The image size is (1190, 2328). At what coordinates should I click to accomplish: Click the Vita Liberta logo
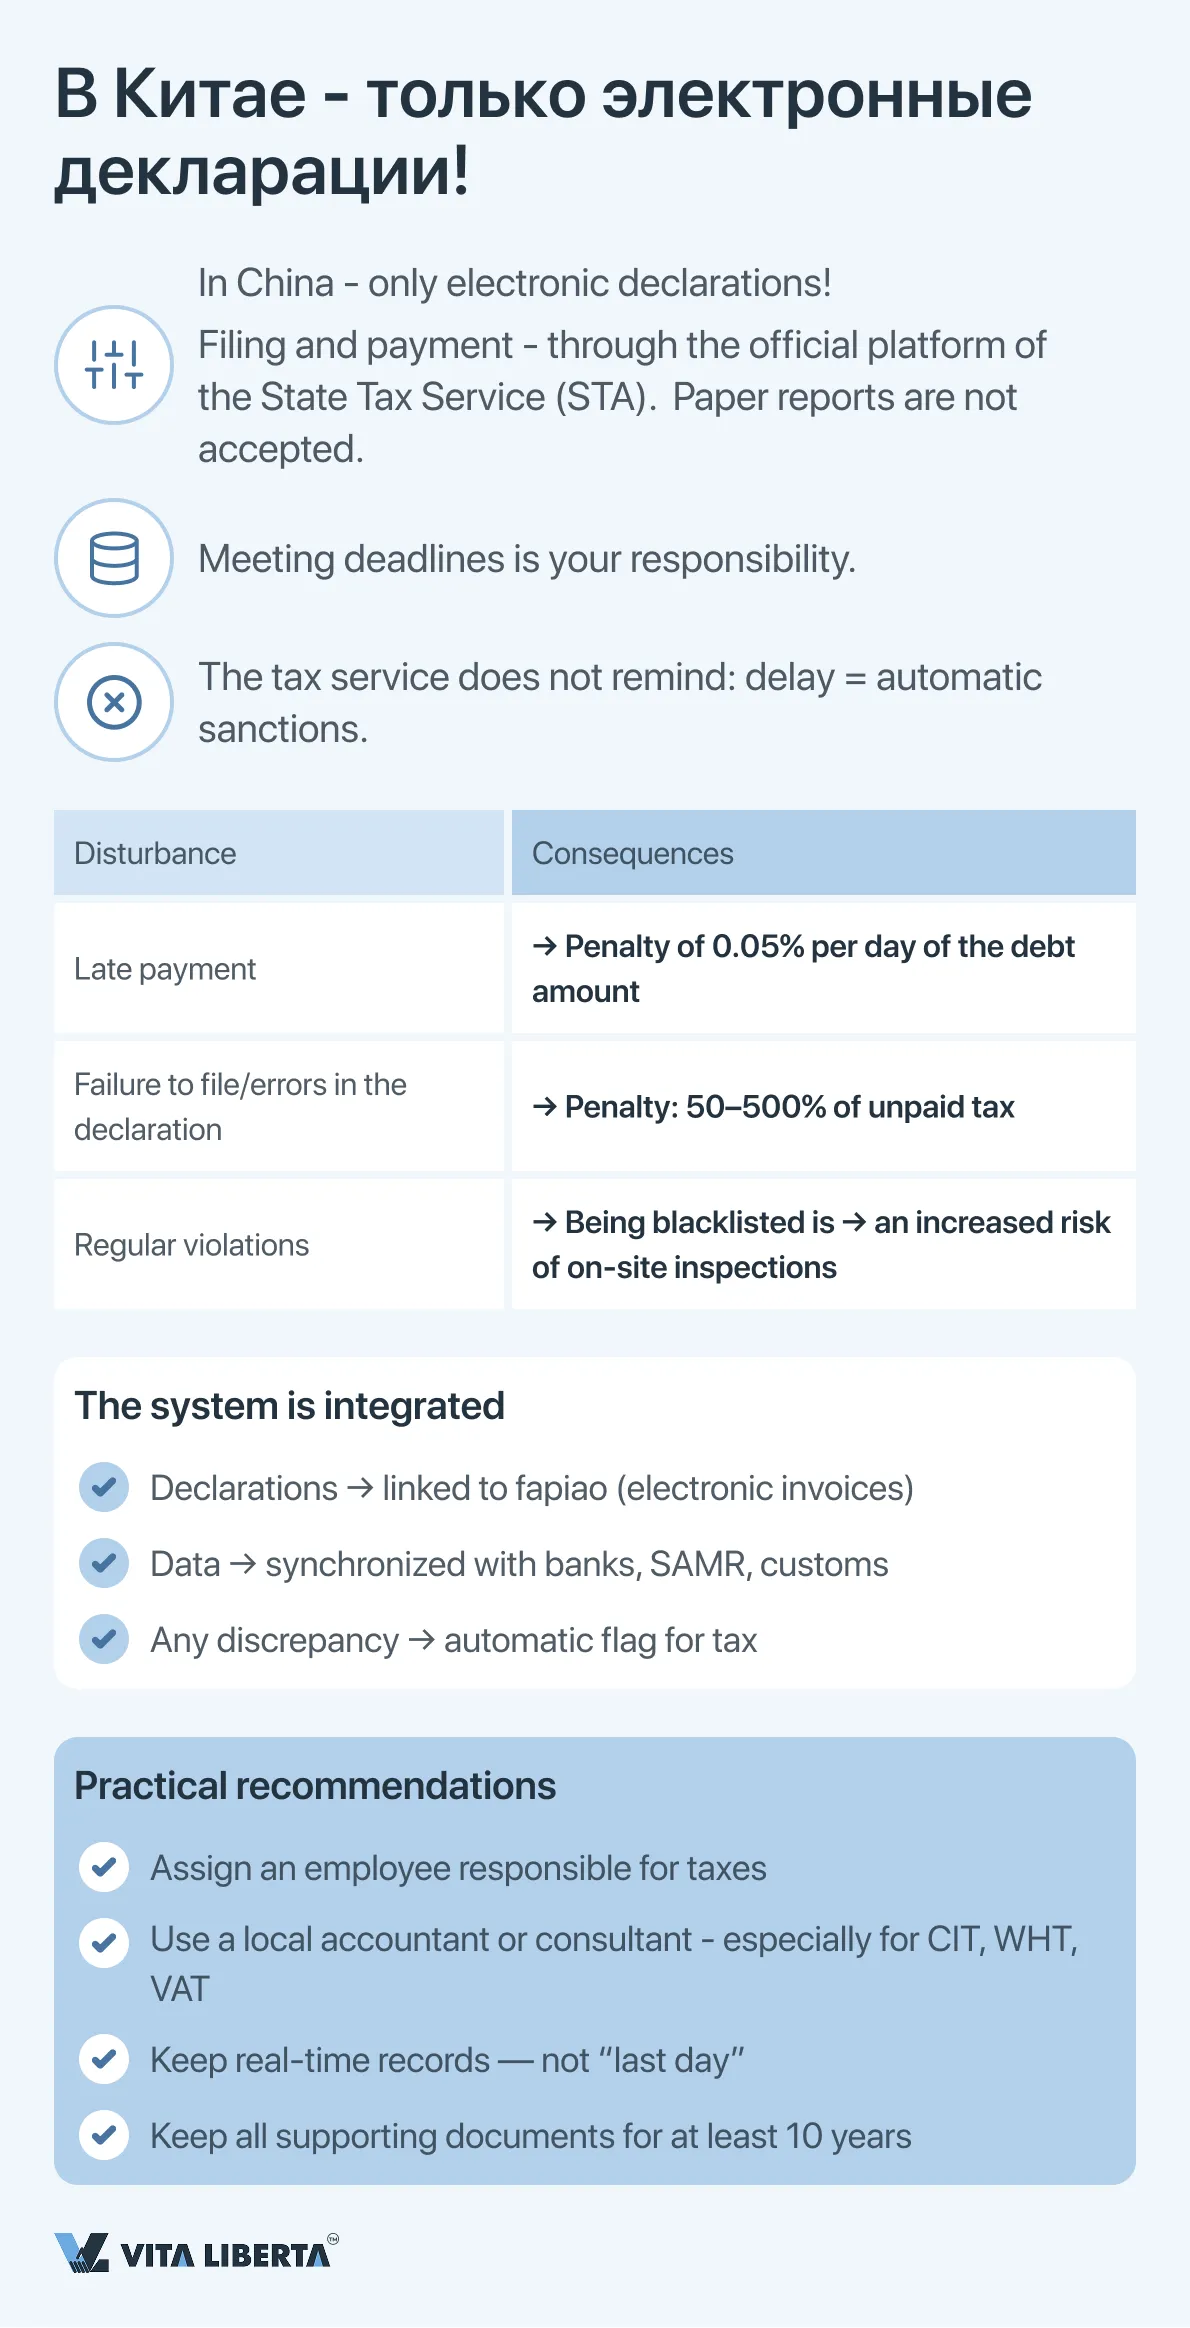coord(196,2254)
